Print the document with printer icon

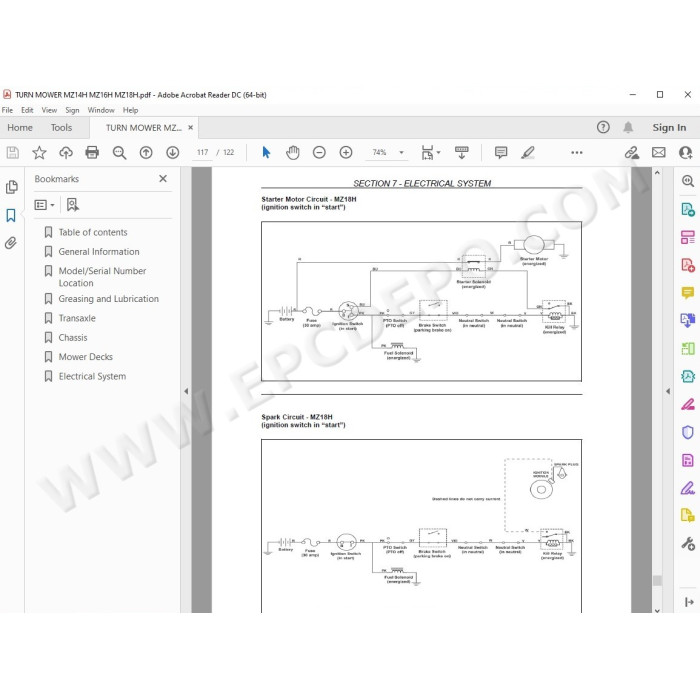[x=92, y=153]
